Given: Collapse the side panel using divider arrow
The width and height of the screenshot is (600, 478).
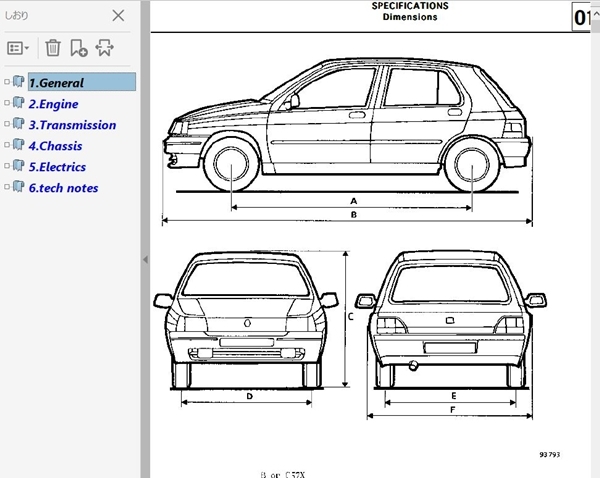Looking at the screenshot, I should 144,260.
